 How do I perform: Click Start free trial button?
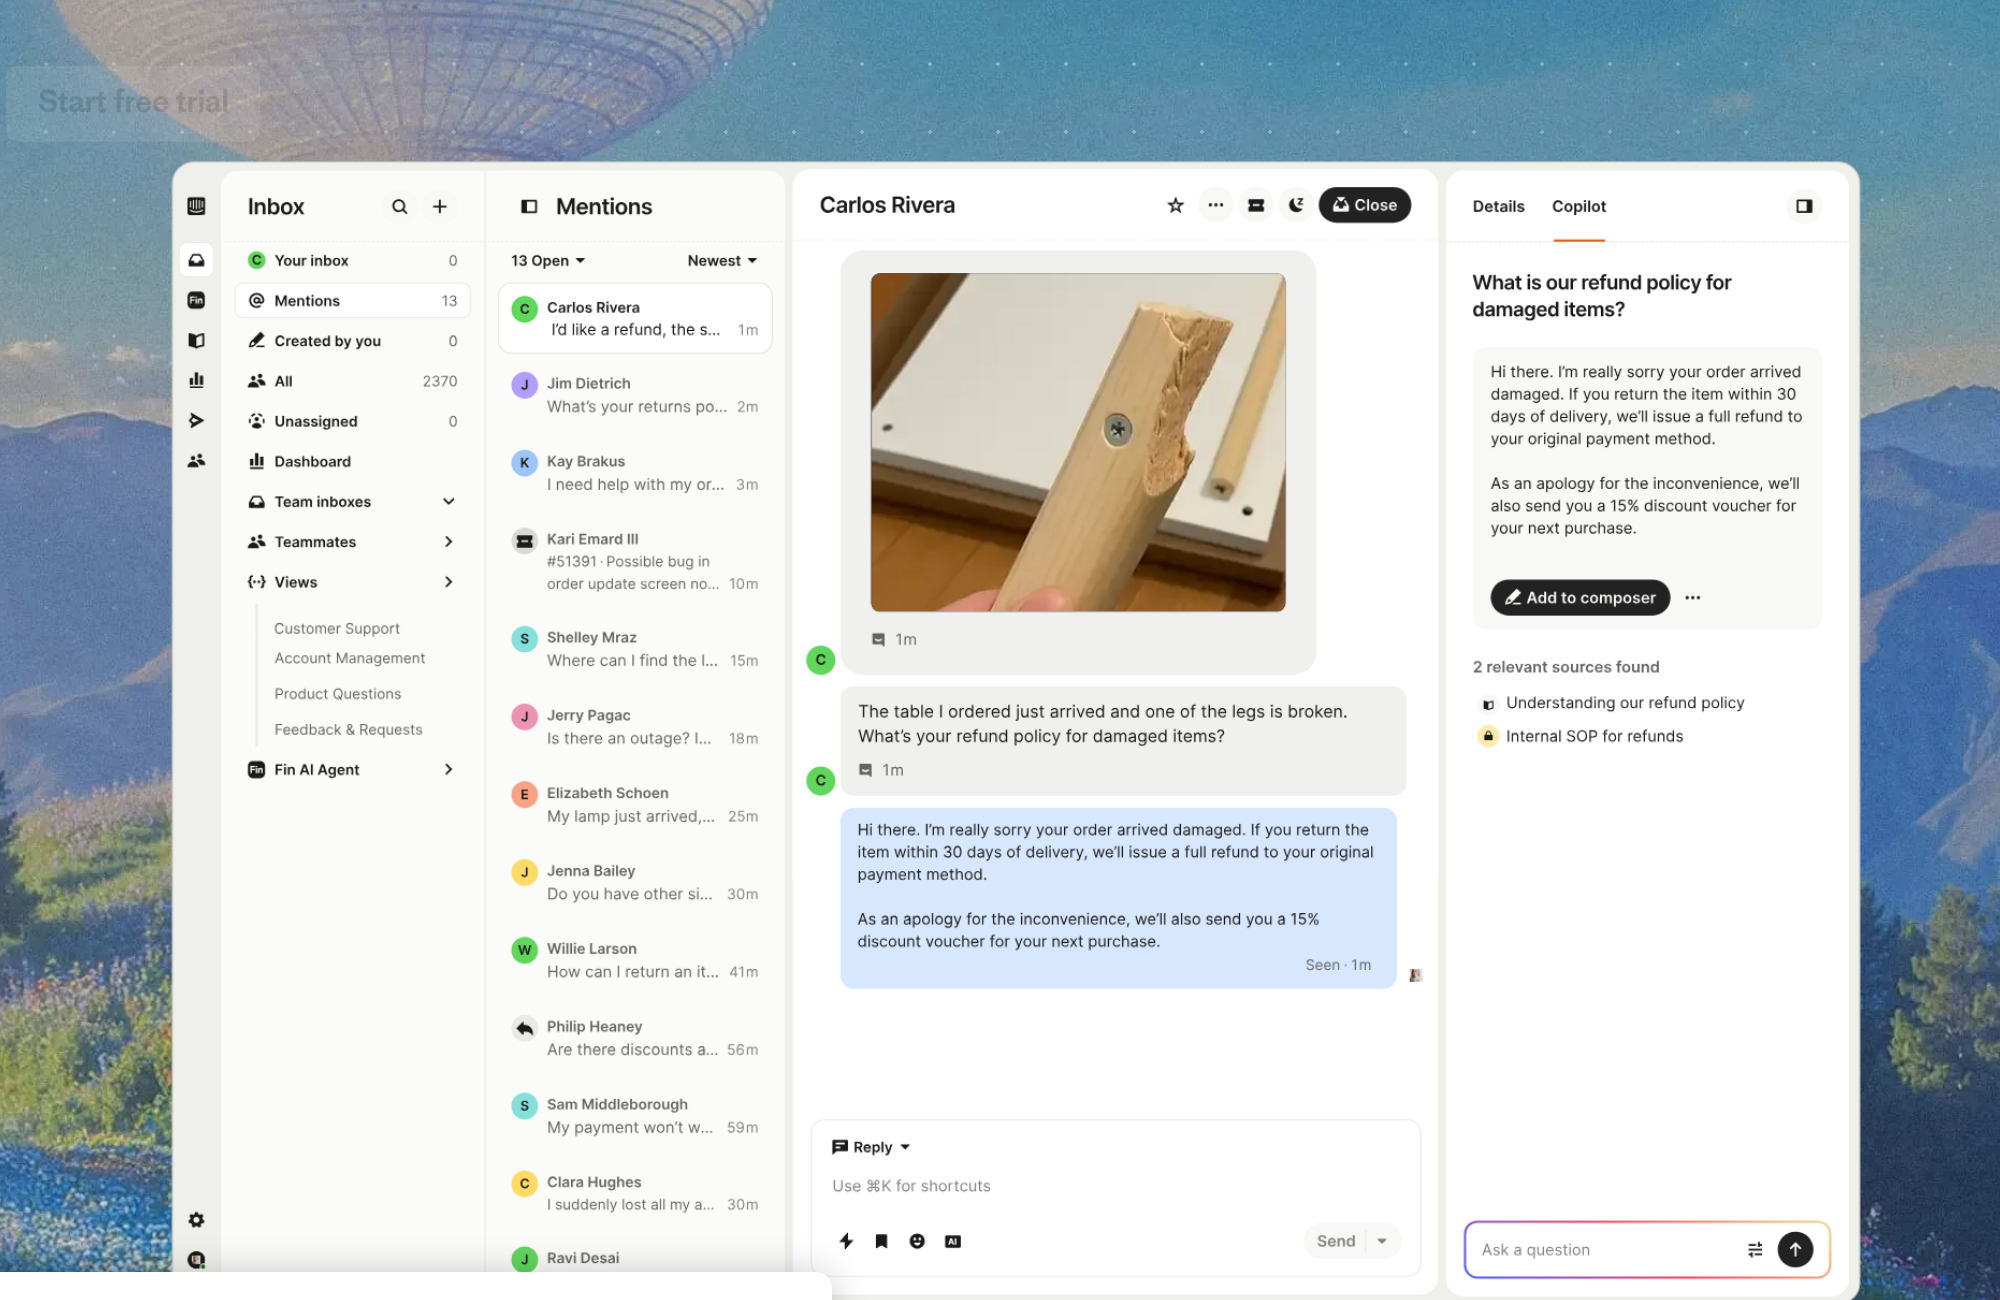pyautogui.click(x=133, y=102)
